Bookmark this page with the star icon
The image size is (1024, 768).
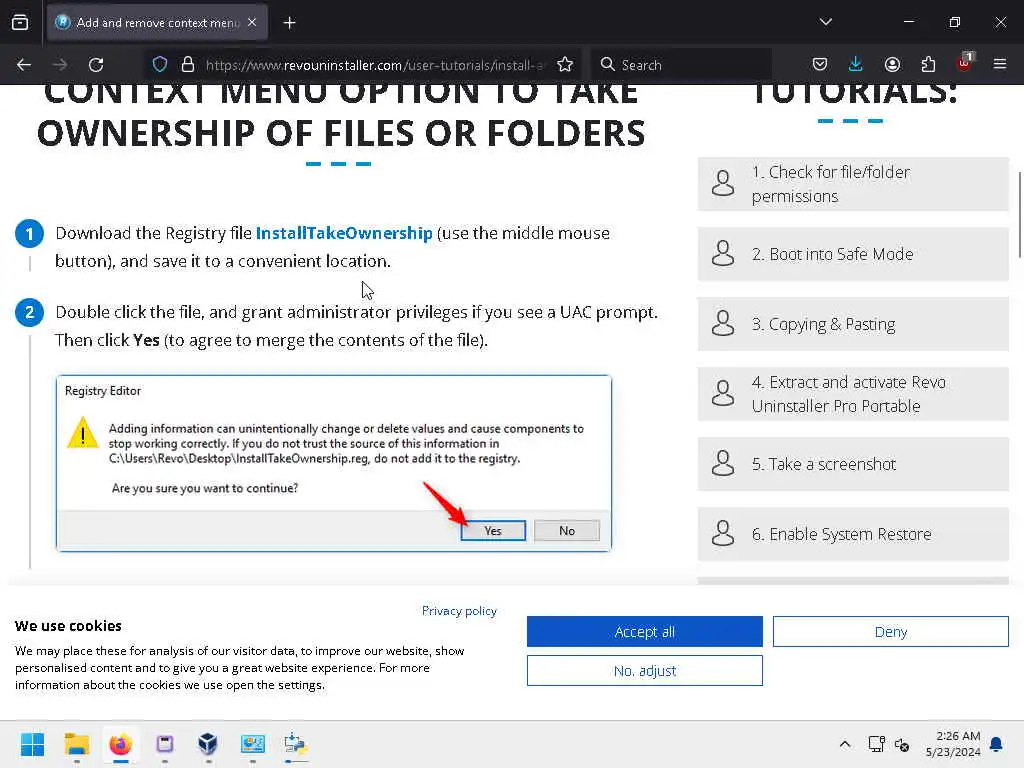pyautogui.click(x=565, y=65)
